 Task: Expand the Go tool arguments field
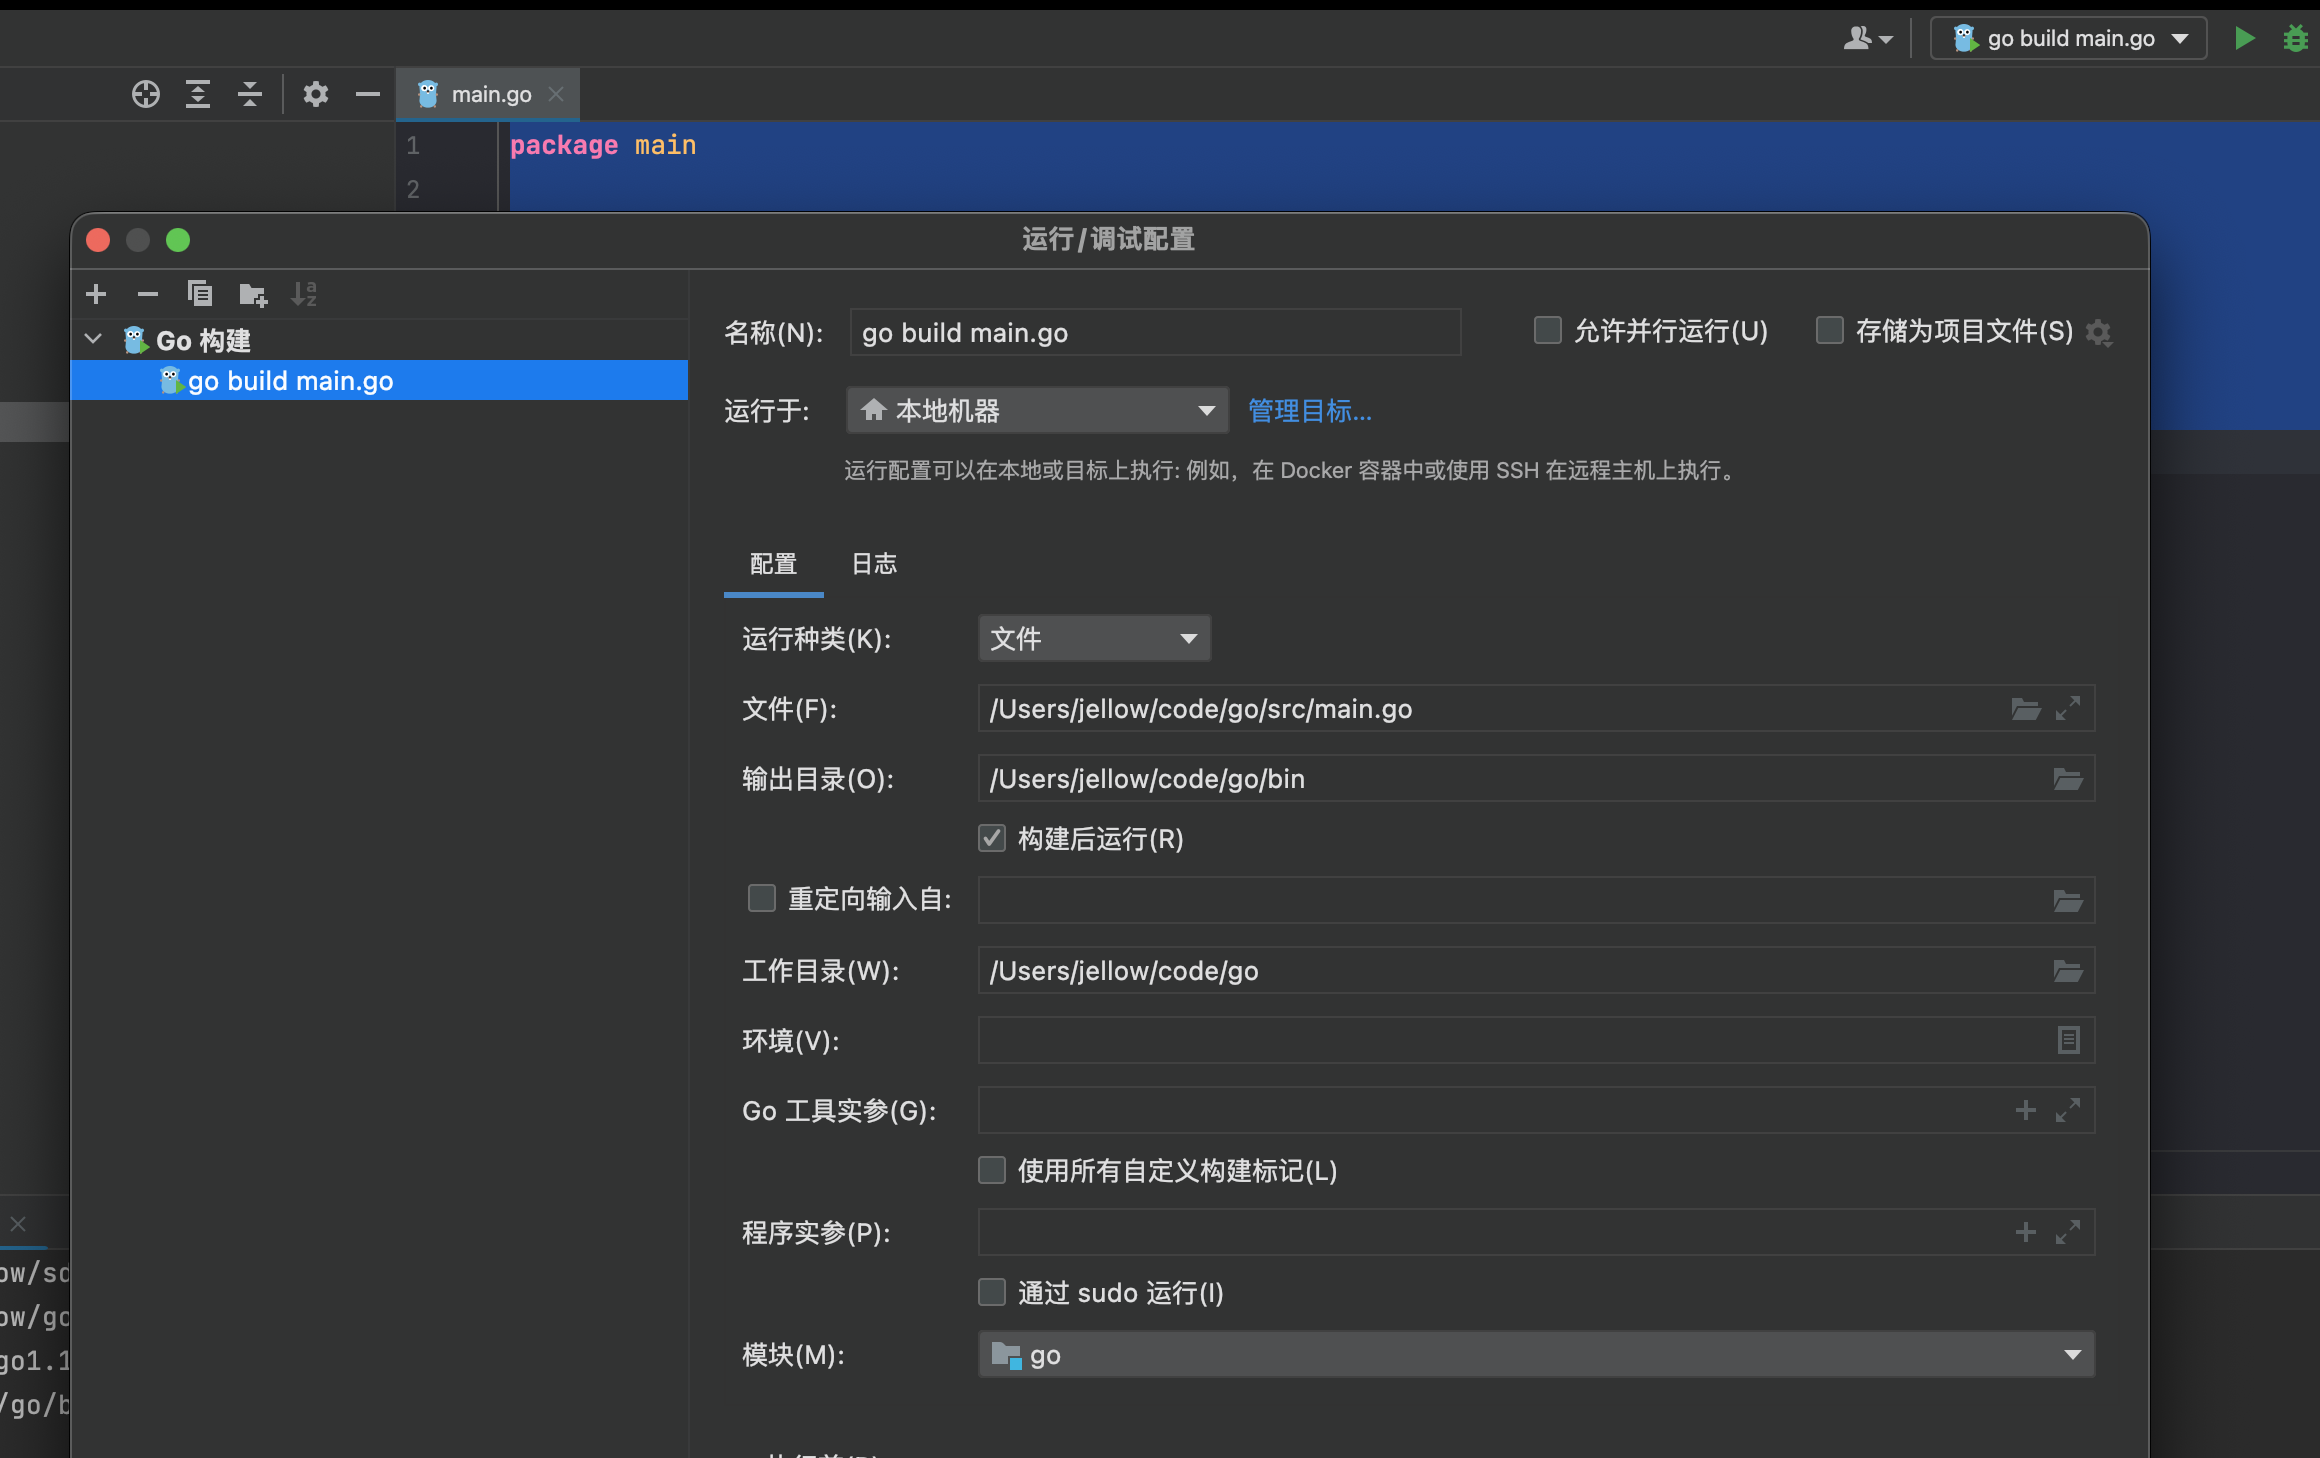2068,1111
